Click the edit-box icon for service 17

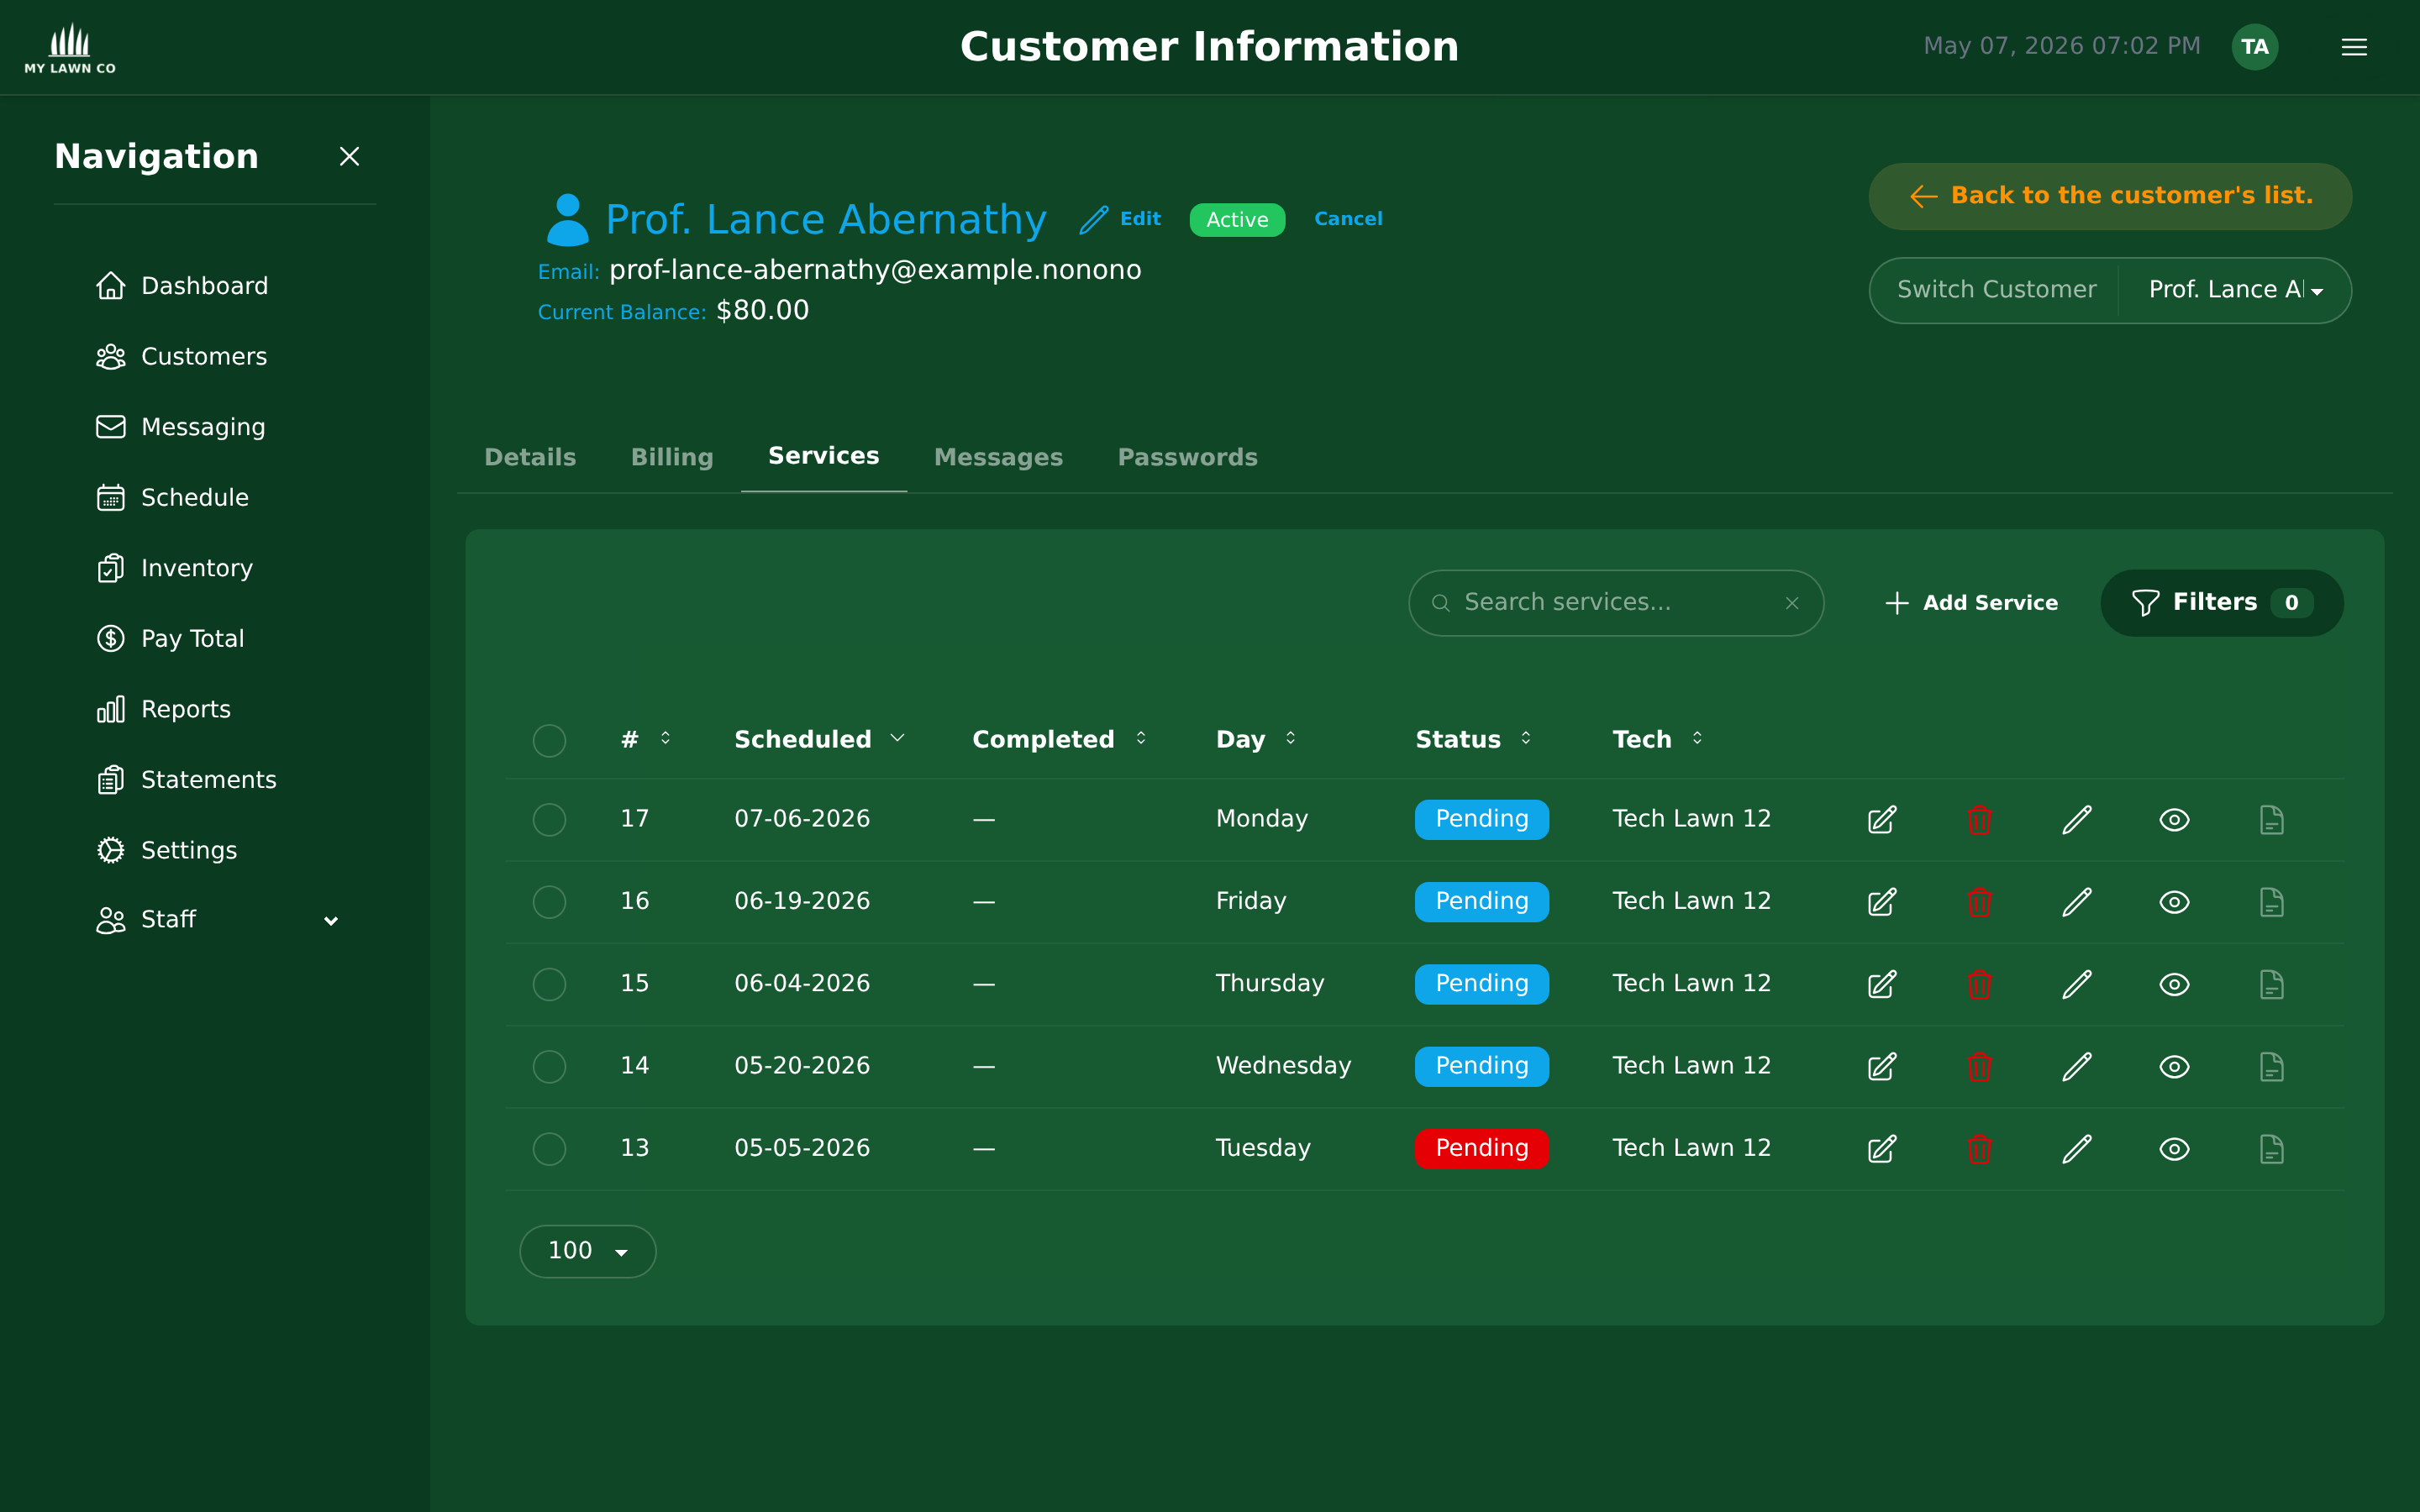(x=1882, y=820)
